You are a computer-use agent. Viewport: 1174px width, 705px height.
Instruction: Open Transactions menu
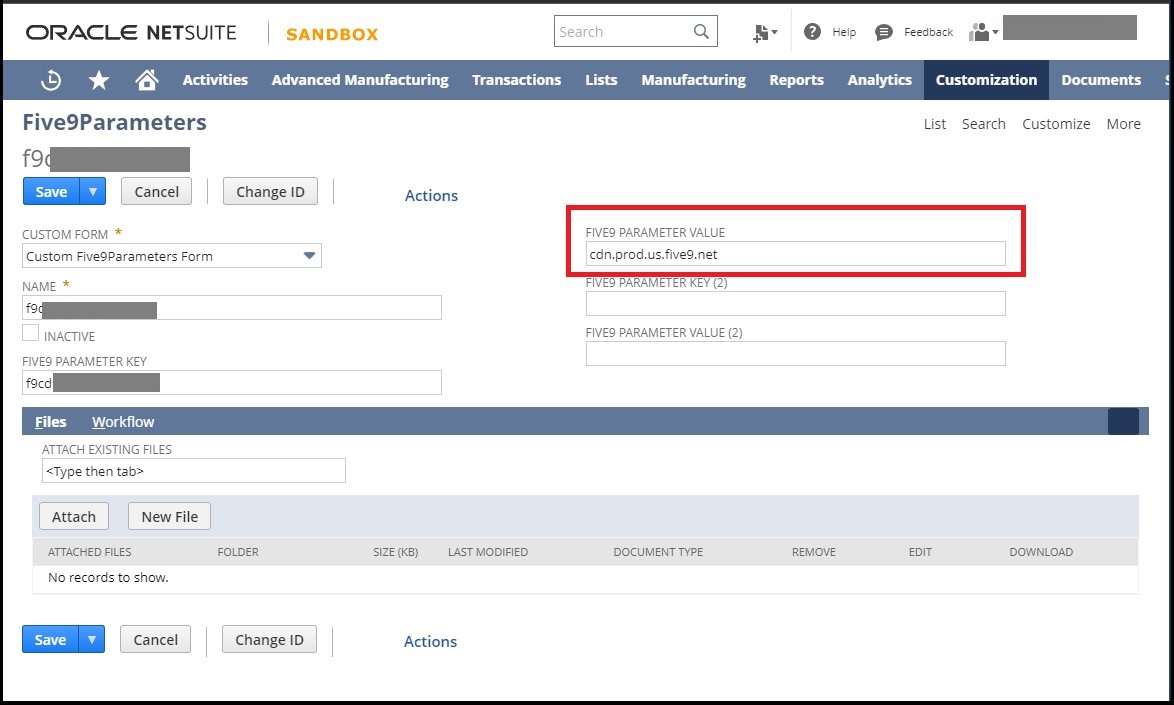click(x=517, y=80)
